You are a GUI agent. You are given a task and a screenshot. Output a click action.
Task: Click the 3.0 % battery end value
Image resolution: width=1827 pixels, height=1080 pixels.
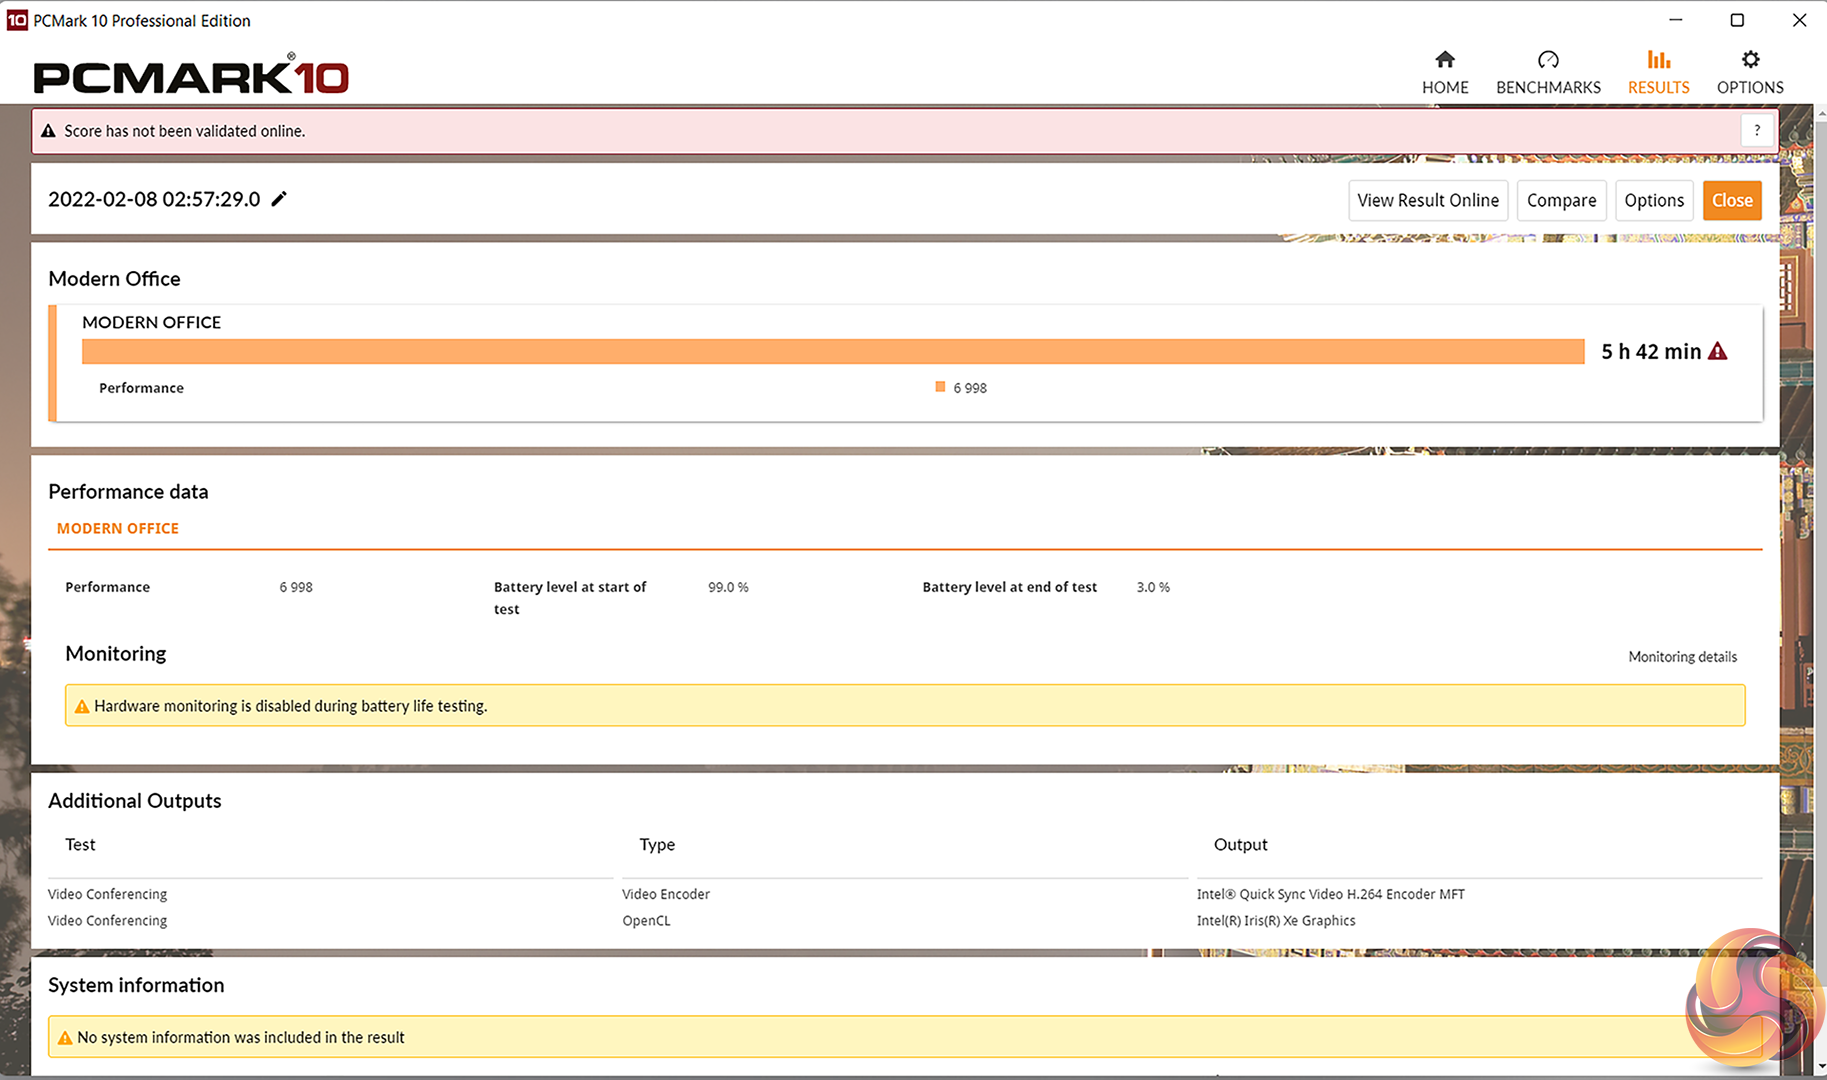click(1153, 587)
